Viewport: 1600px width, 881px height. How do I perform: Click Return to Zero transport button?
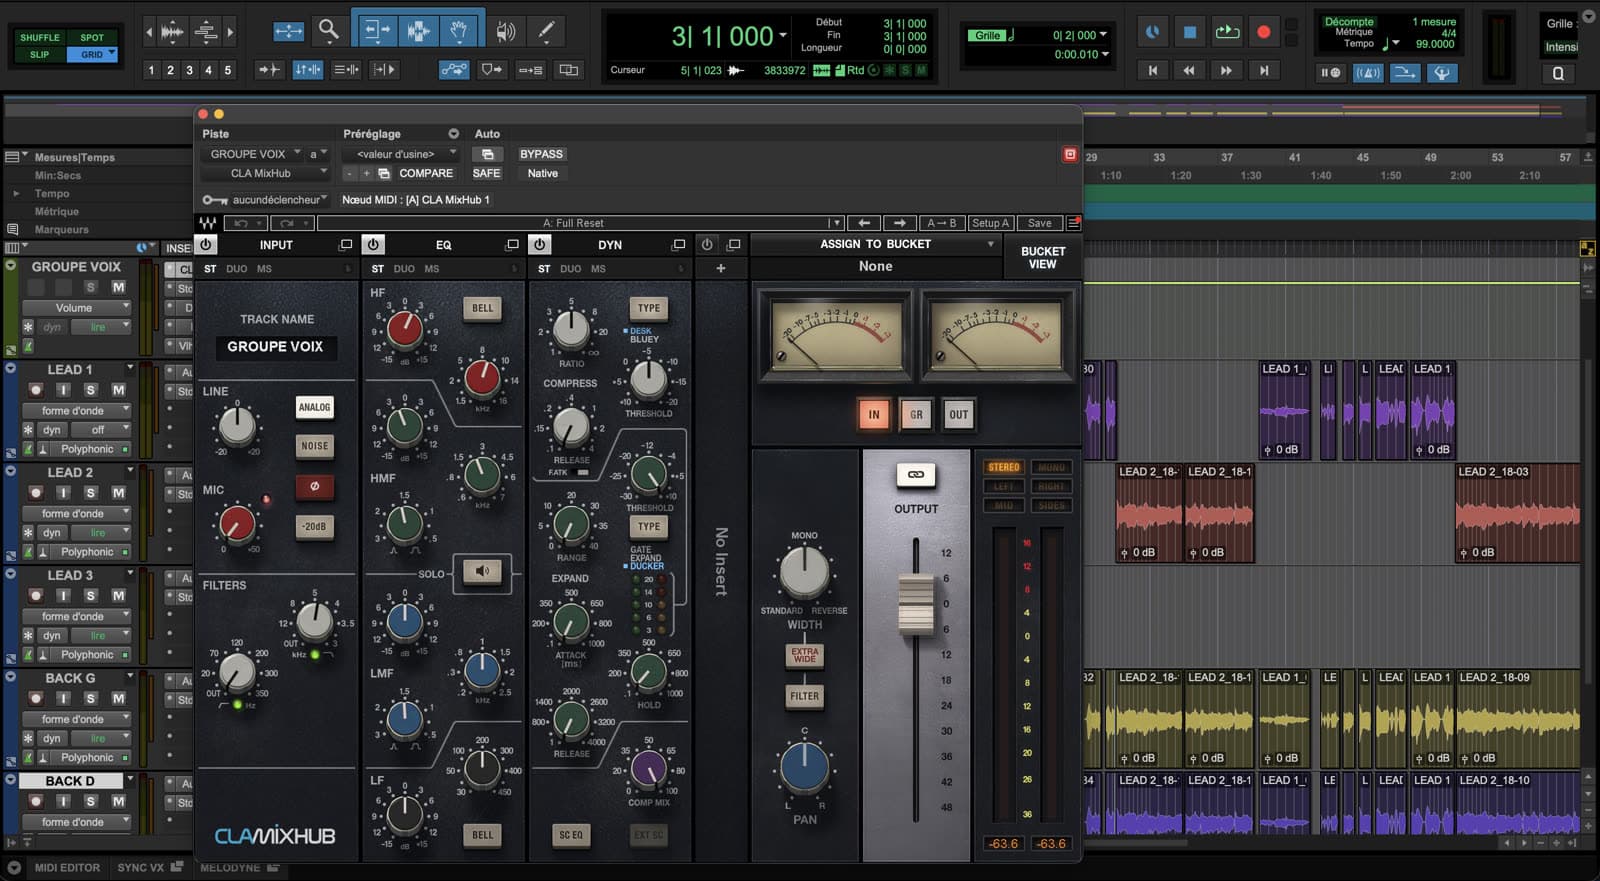point(1152,71)
